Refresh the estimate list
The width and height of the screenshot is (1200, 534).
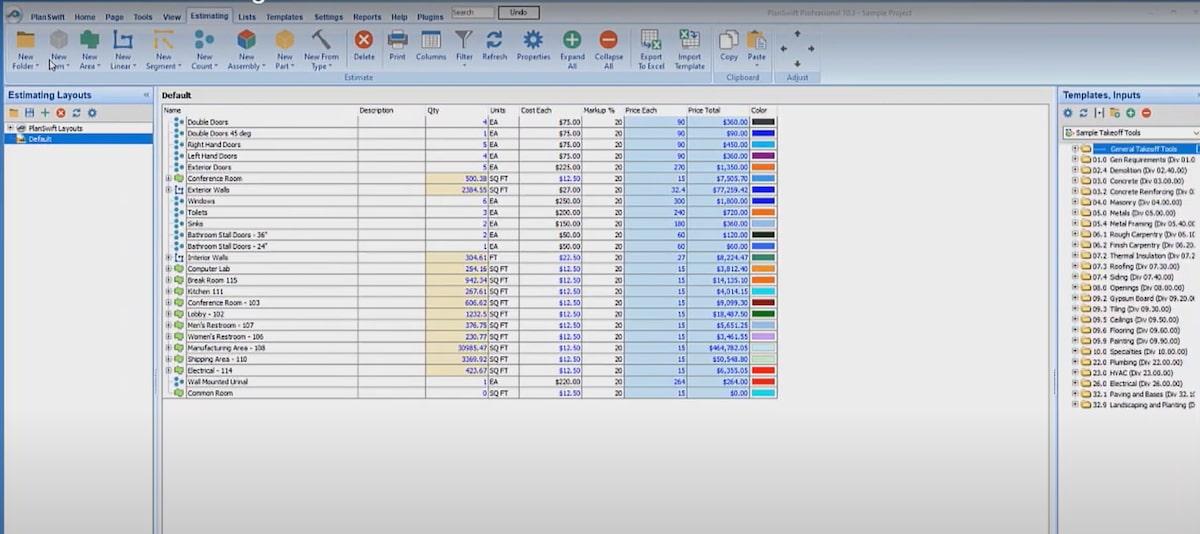pyautogui.click(x=494, y=40)
